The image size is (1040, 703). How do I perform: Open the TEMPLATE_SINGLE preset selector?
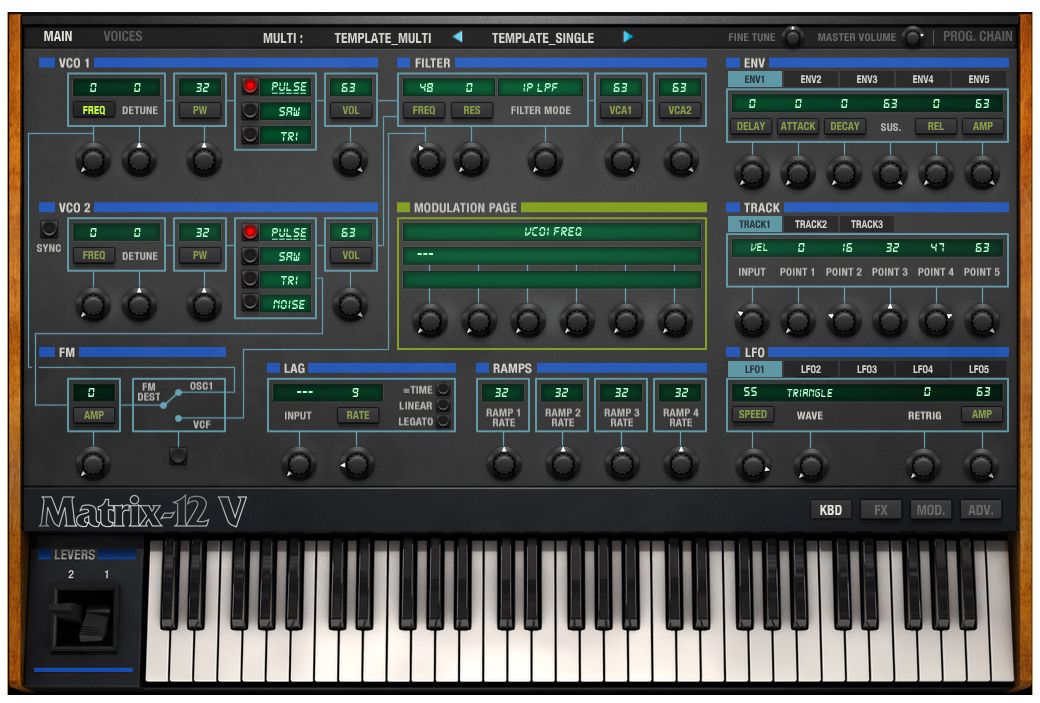click(543, 38)
